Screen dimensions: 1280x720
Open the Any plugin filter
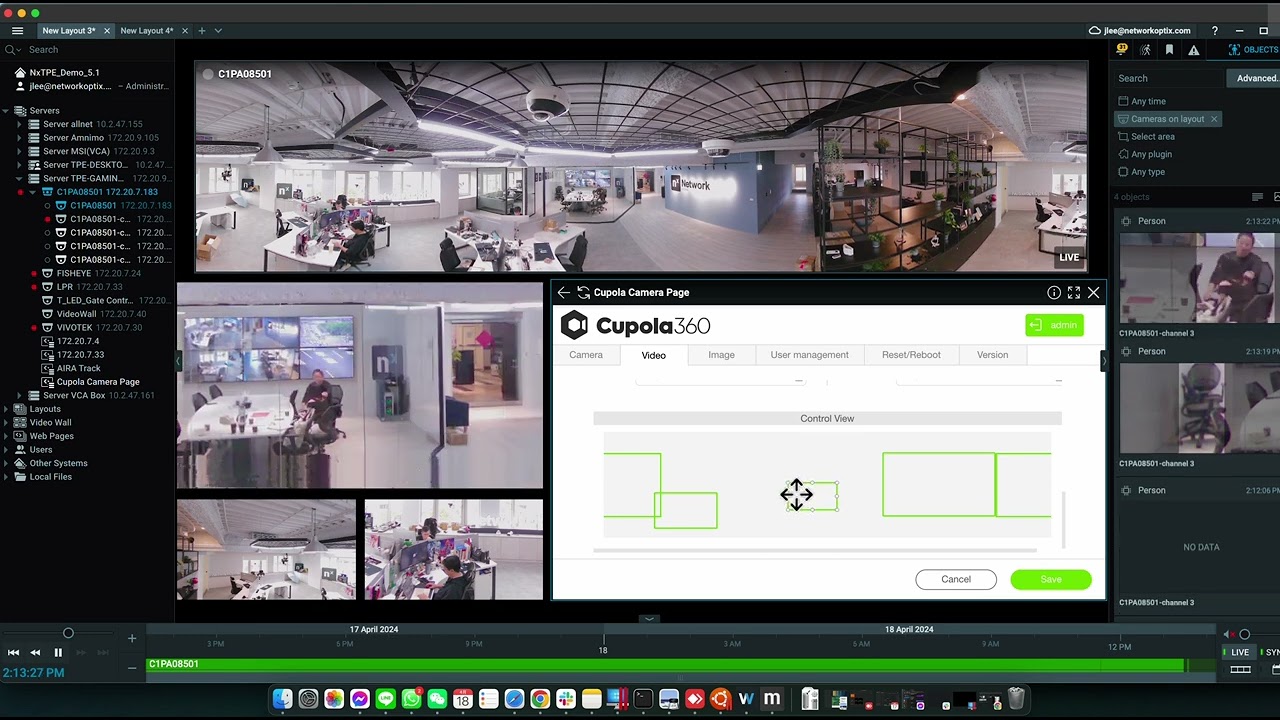click(x=1144, y=154)
